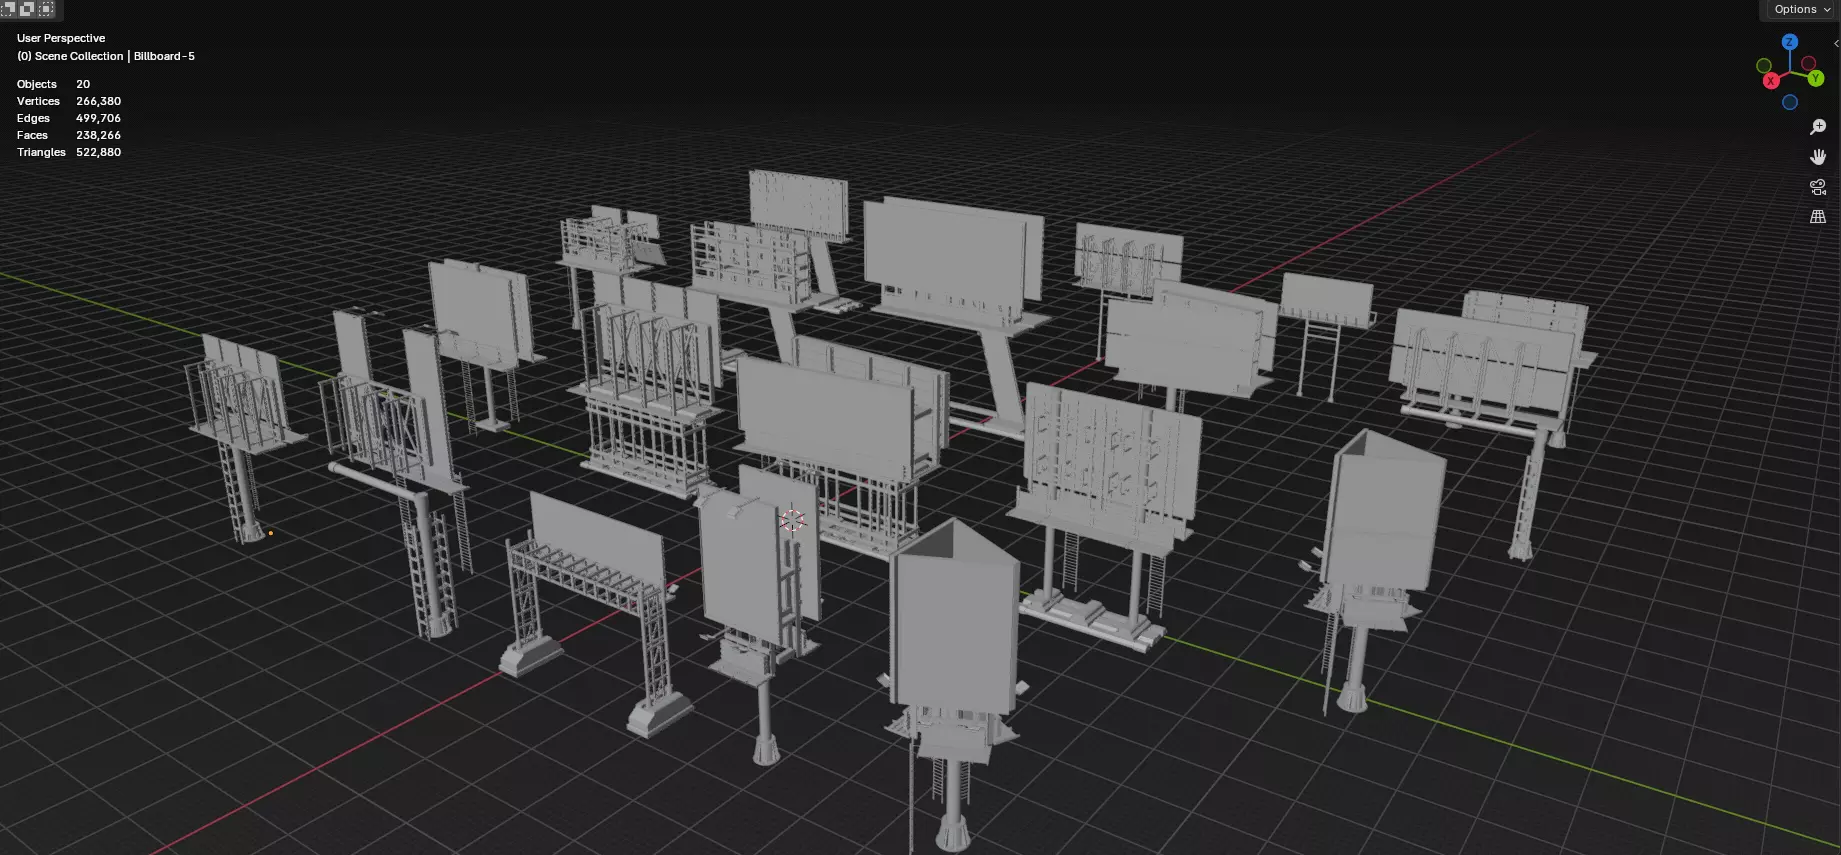Click the "Scene Collection | Billboard-5" text
1841x855 pixels.
pos(115,56)
